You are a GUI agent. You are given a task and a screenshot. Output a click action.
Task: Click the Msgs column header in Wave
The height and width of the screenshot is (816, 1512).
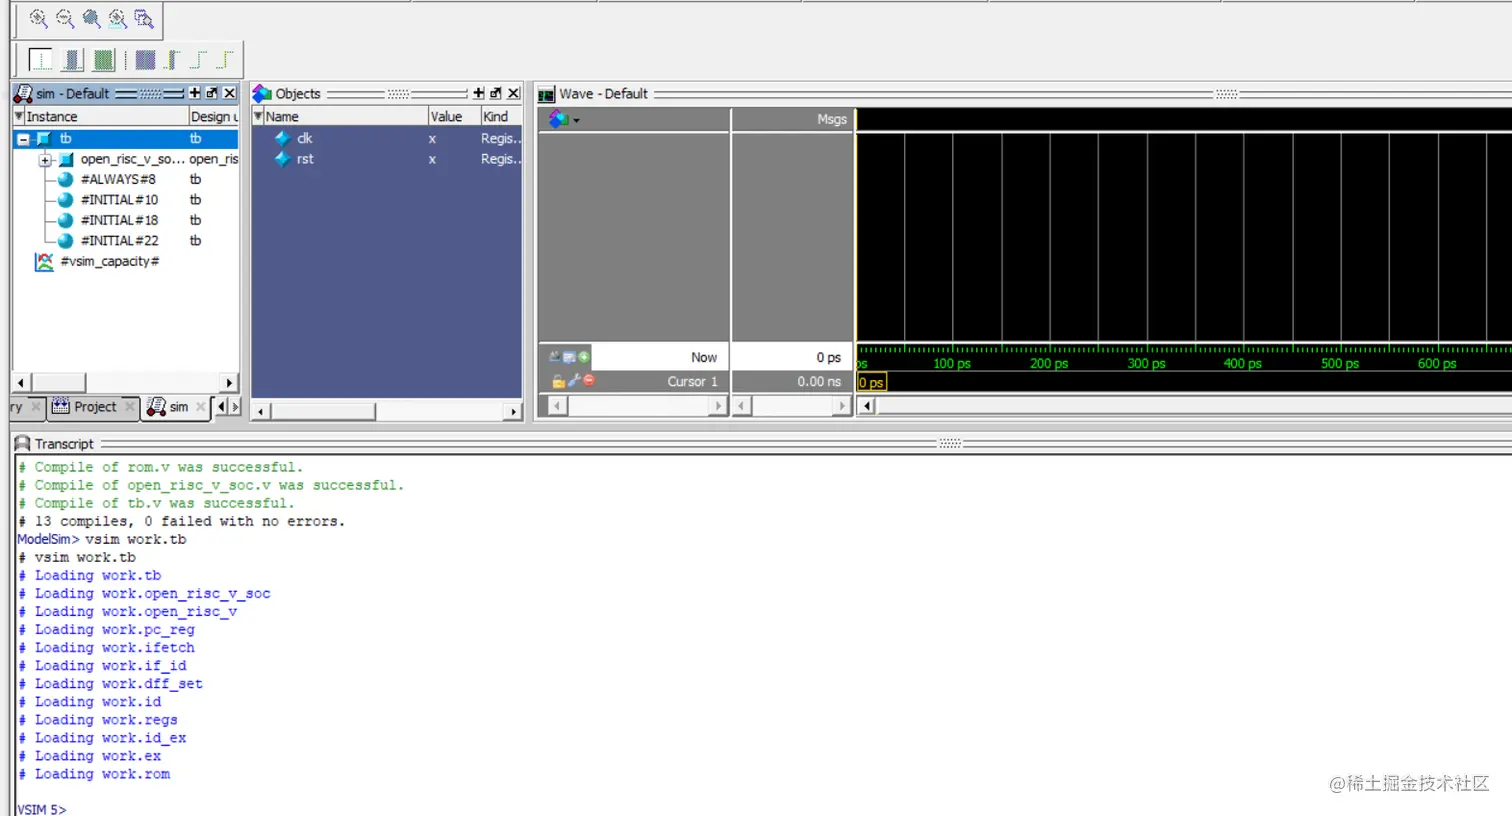pos(792,119)
